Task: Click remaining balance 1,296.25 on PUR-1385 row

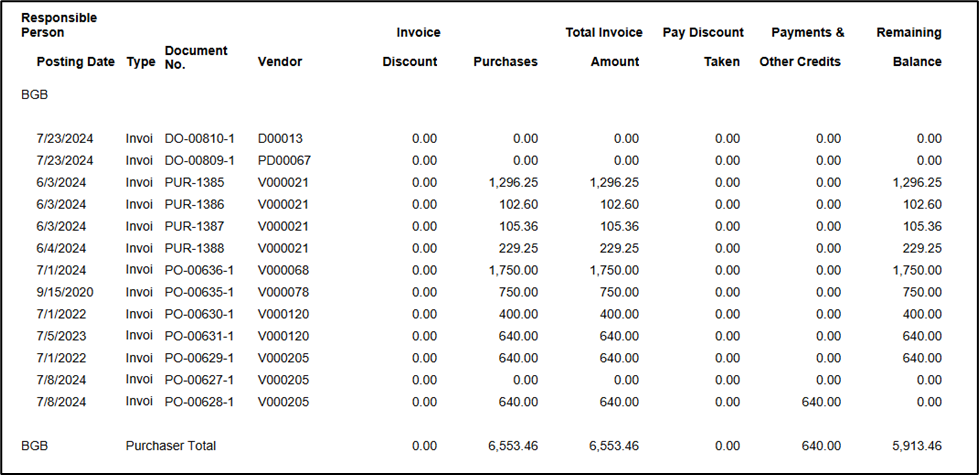Action: click(917, 183)
